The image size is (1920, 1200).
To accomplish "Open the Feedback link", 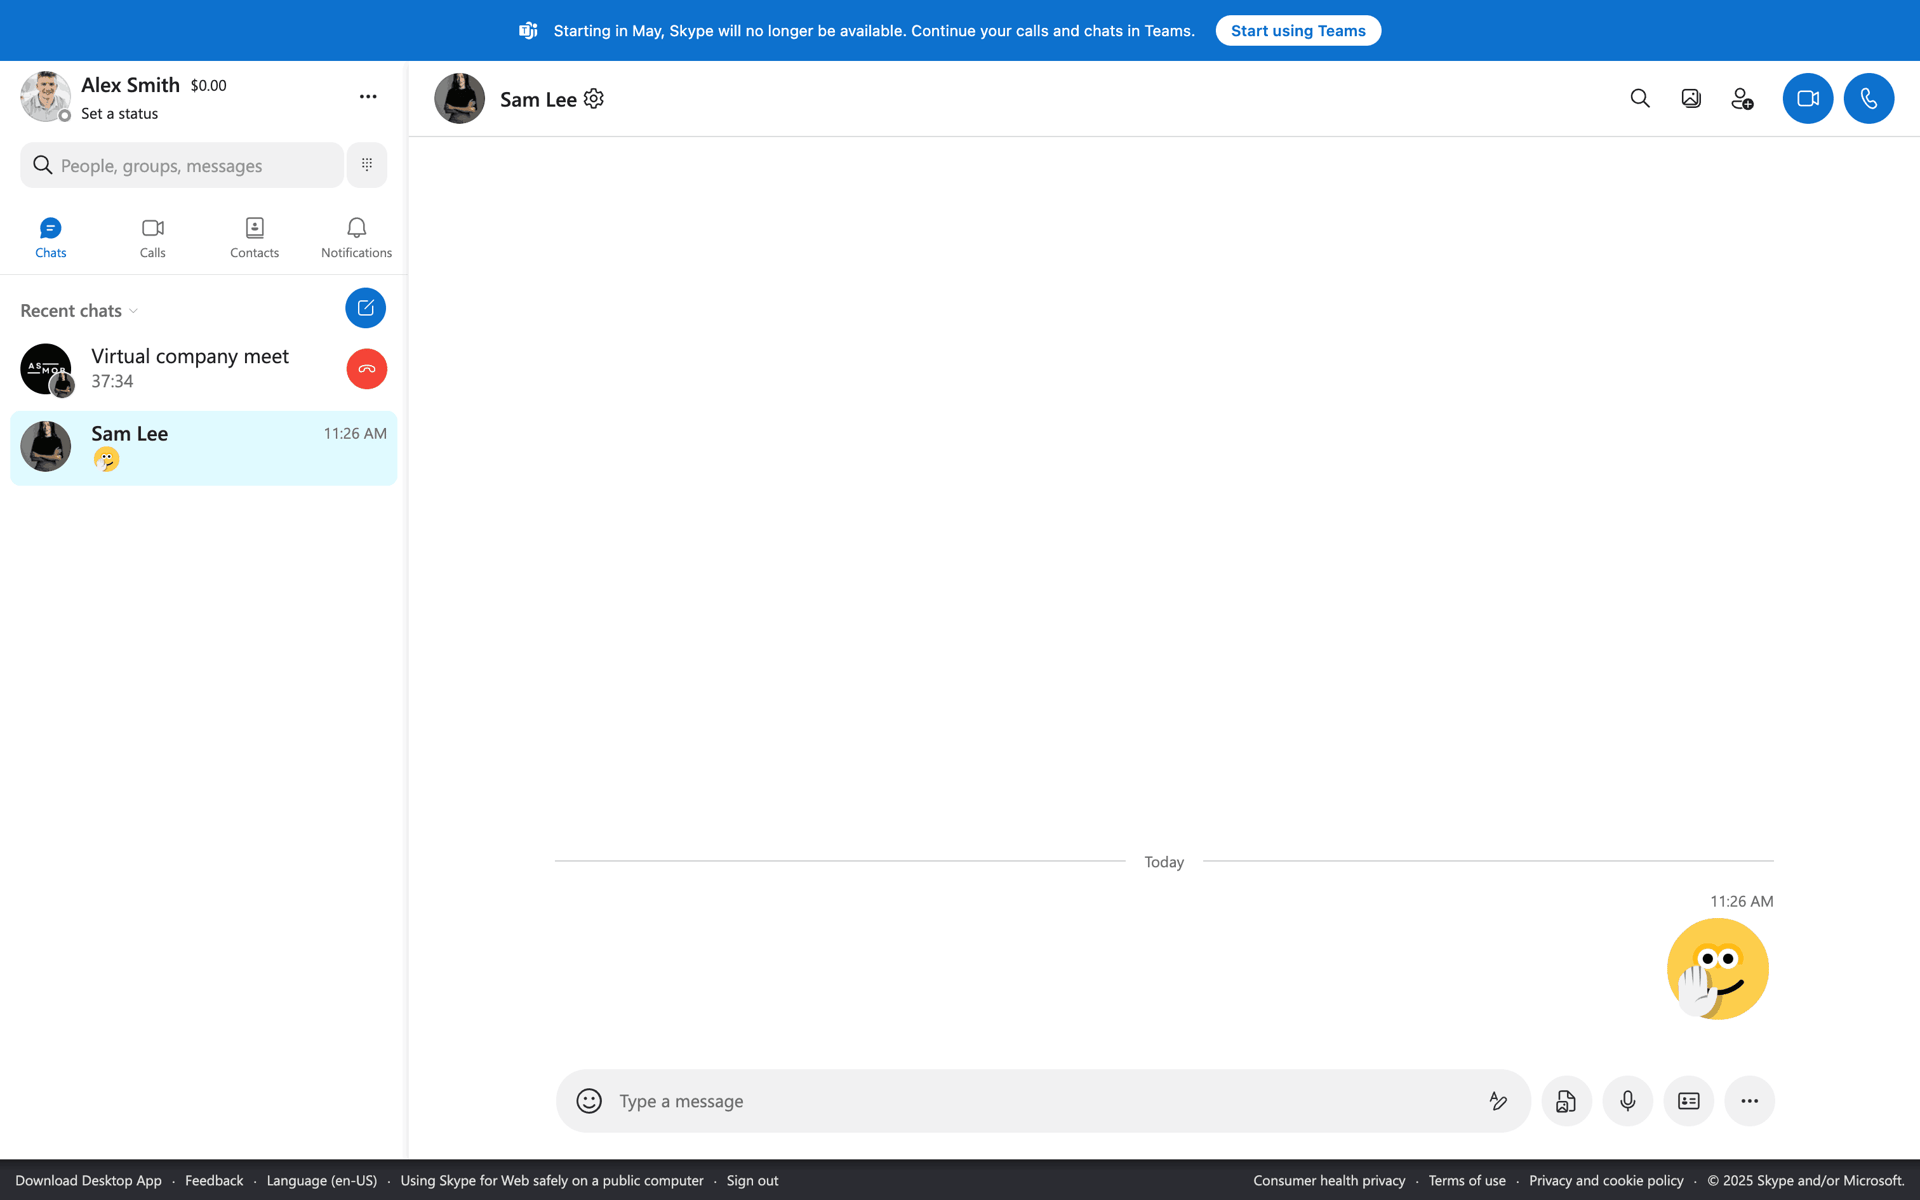I will (214, 1181).
